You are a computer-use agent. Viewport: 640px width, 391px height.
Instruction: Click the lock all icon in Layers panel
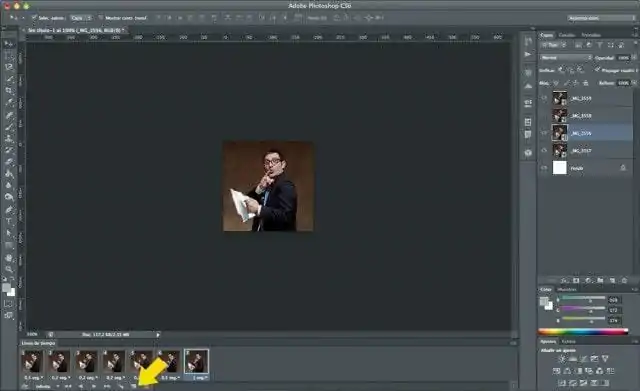pyautogui.click(x=586, y=83)
